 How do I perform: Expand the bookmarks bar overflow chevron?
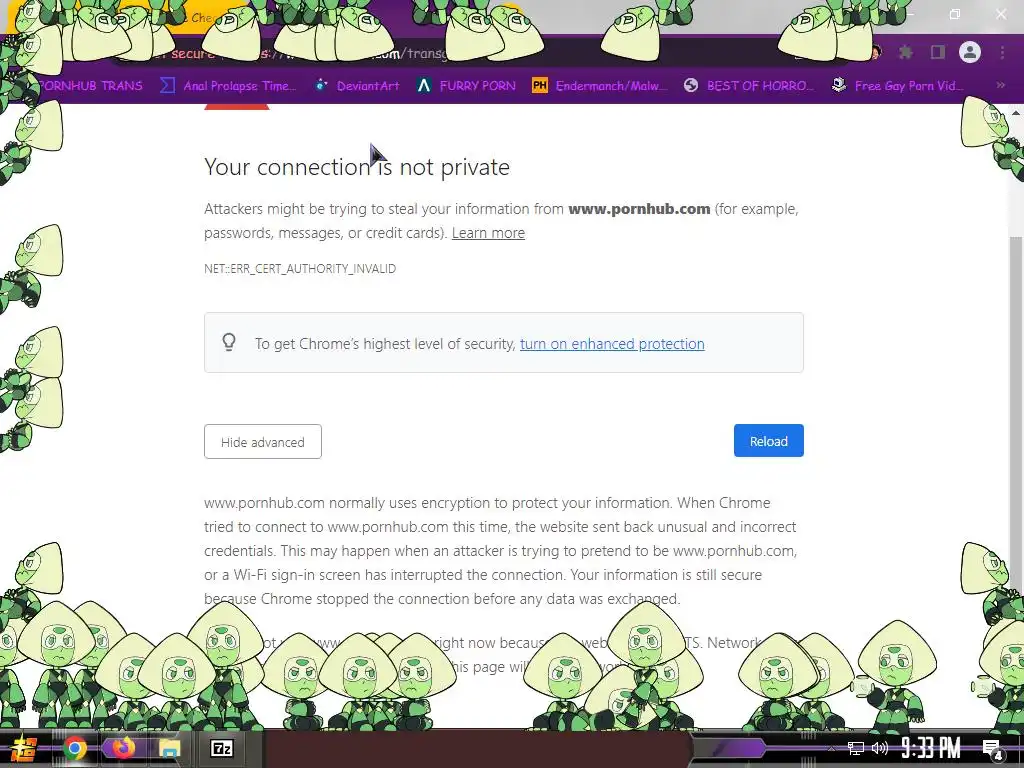pos(1000,86)
